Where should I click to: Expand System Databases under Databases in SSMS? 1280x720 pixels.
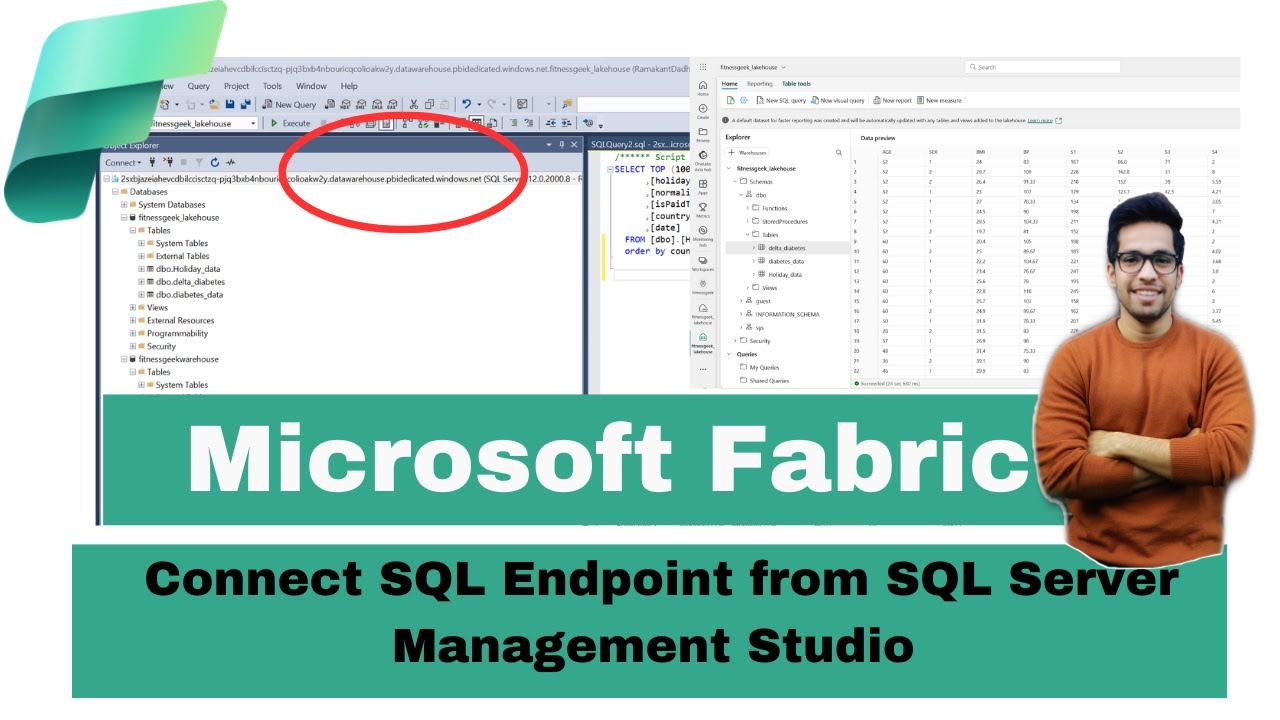click(x=125, y=204)
